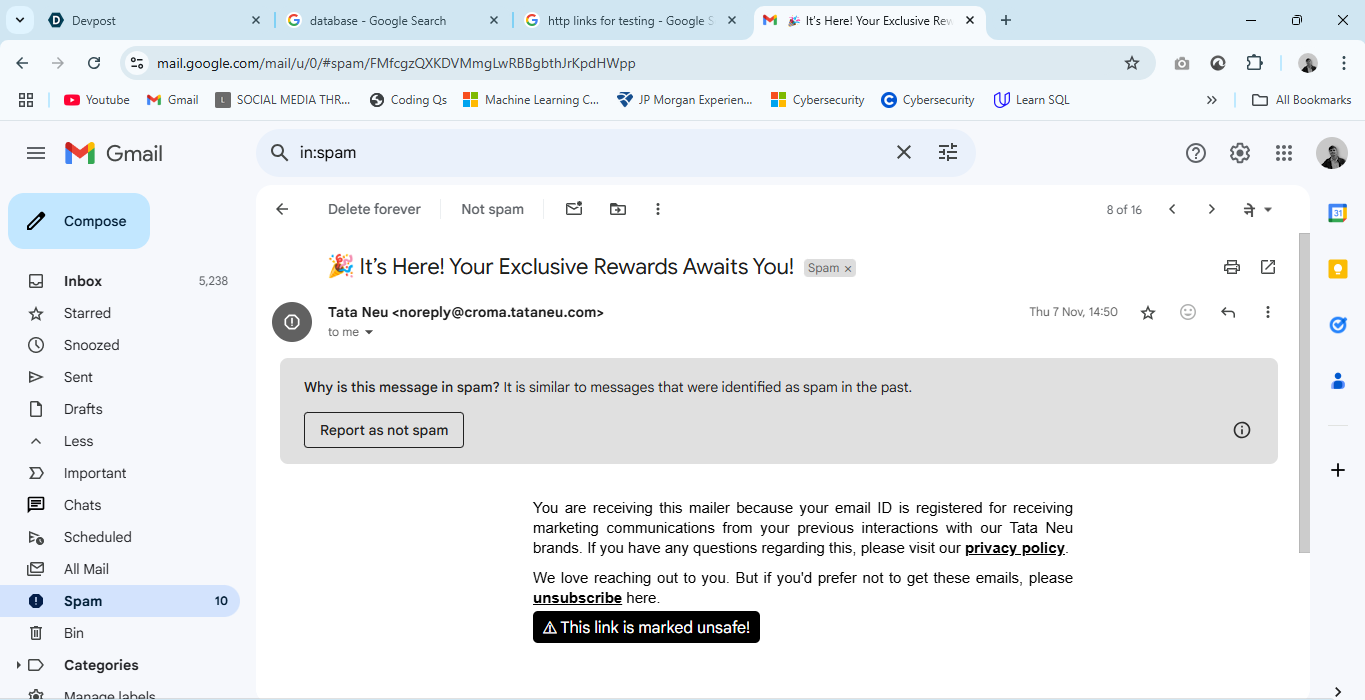This screenshot has height=700, width=1365.
Task: Open Youtube bookmark
Action: 97,100
